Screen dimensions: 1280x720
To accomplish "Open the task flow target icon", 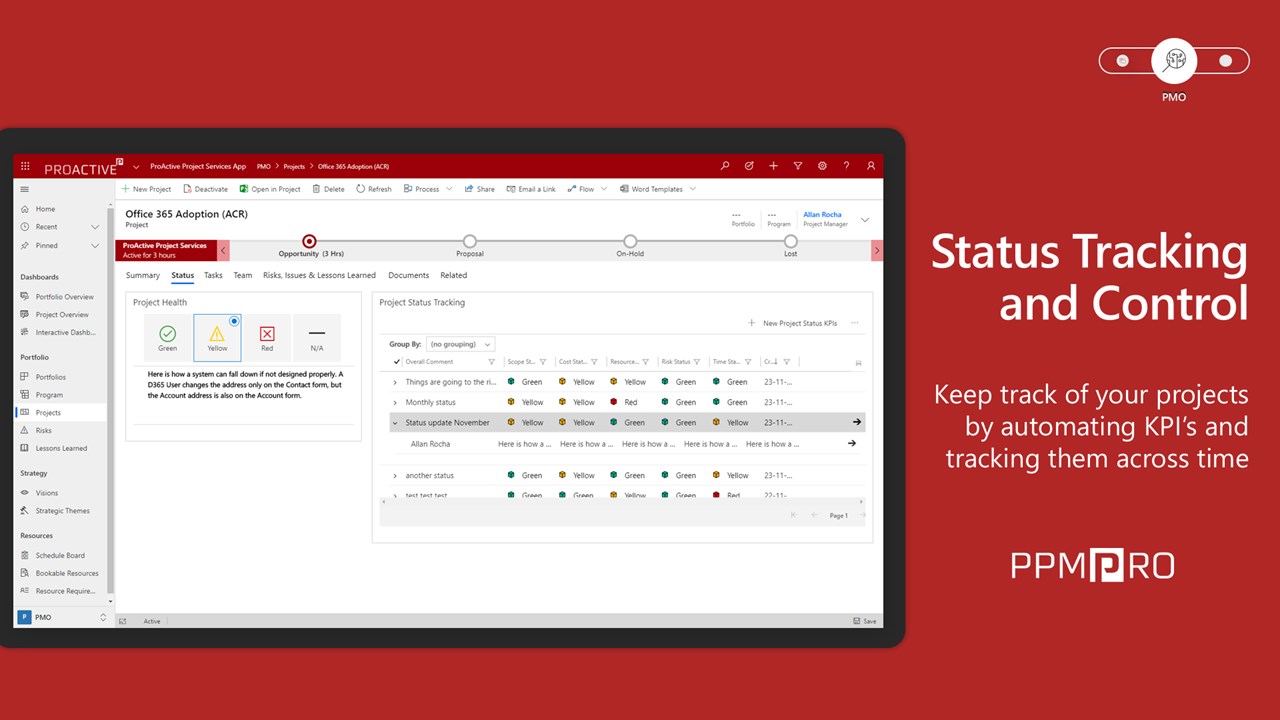I will tap(749, 166).
